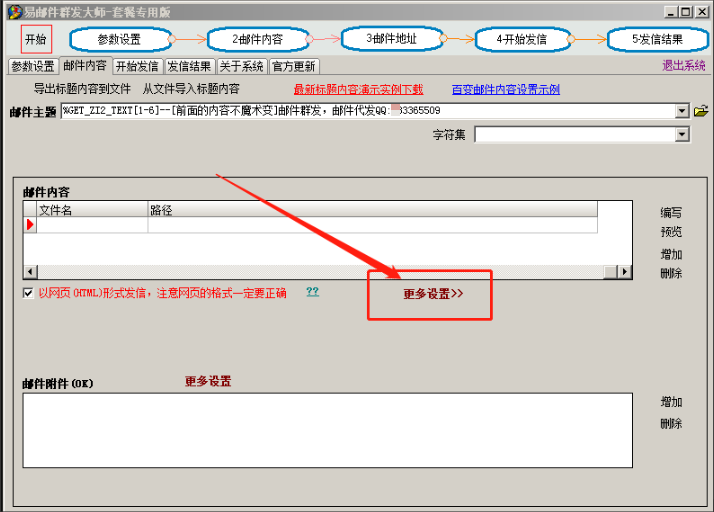Click the scroll left arrow in mail content list
Screen dimensions: 714x512
click(x=31, y=272)
